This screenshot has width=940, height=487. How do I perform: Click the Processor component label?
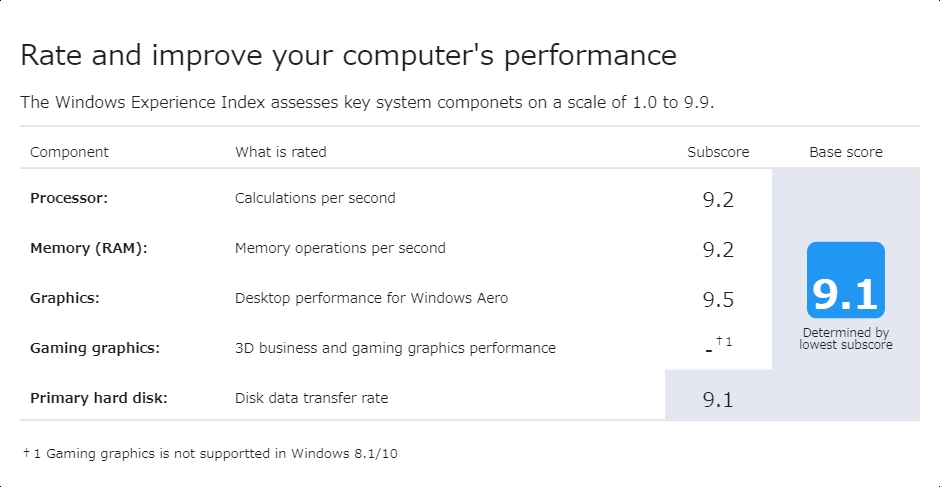click(69, 198)
